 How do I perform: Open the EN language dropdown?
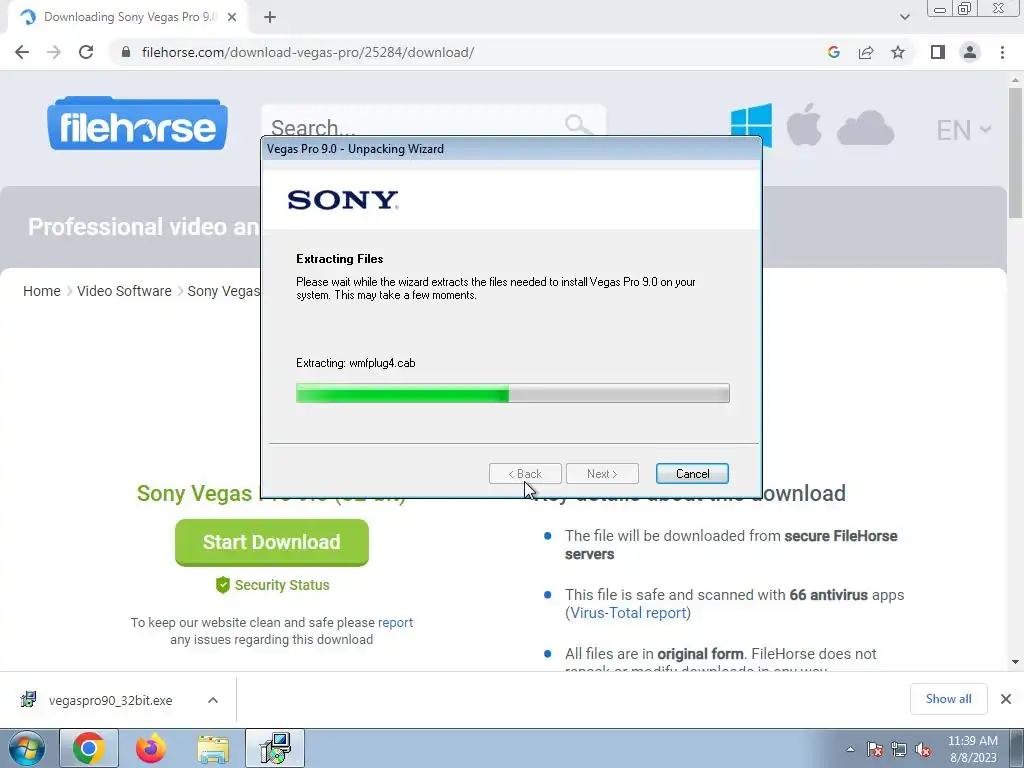tap(964, 130)
